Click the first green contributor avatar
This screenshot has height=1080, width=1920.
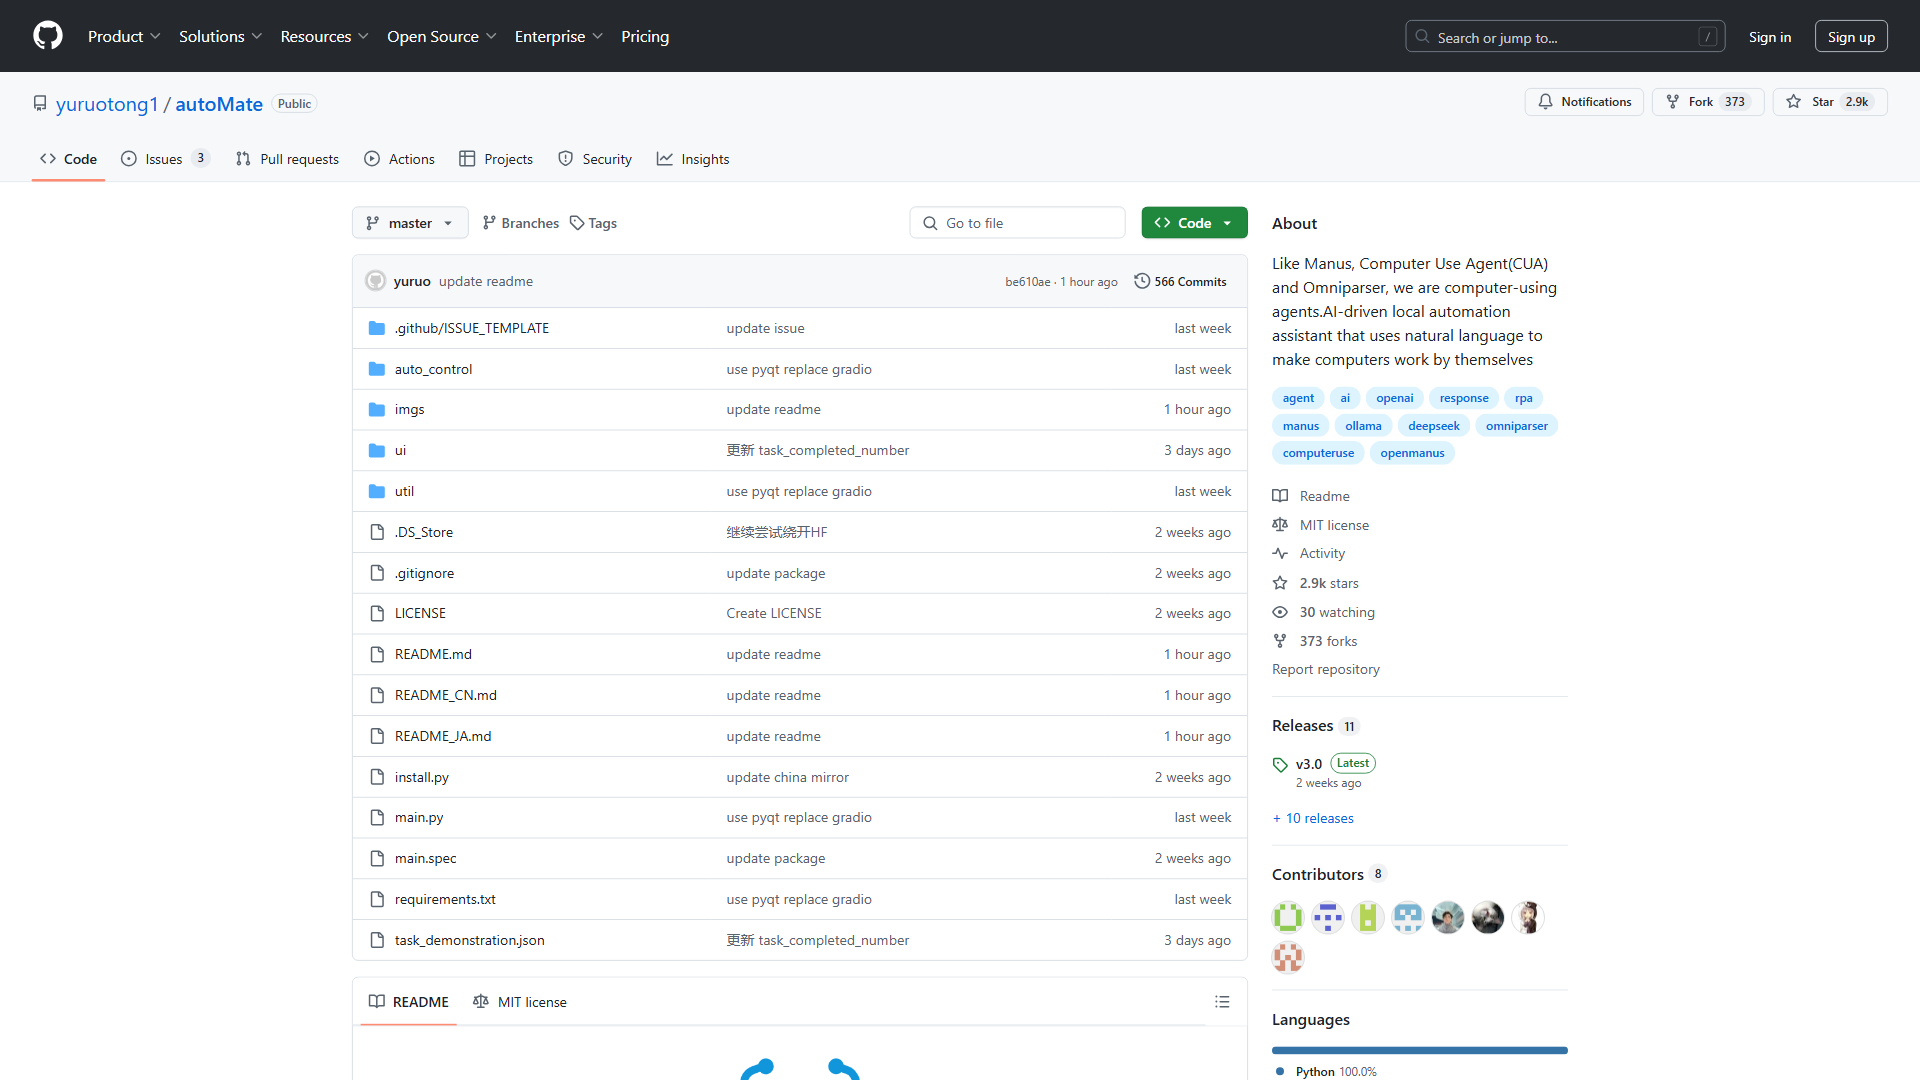pos(1288,917)
